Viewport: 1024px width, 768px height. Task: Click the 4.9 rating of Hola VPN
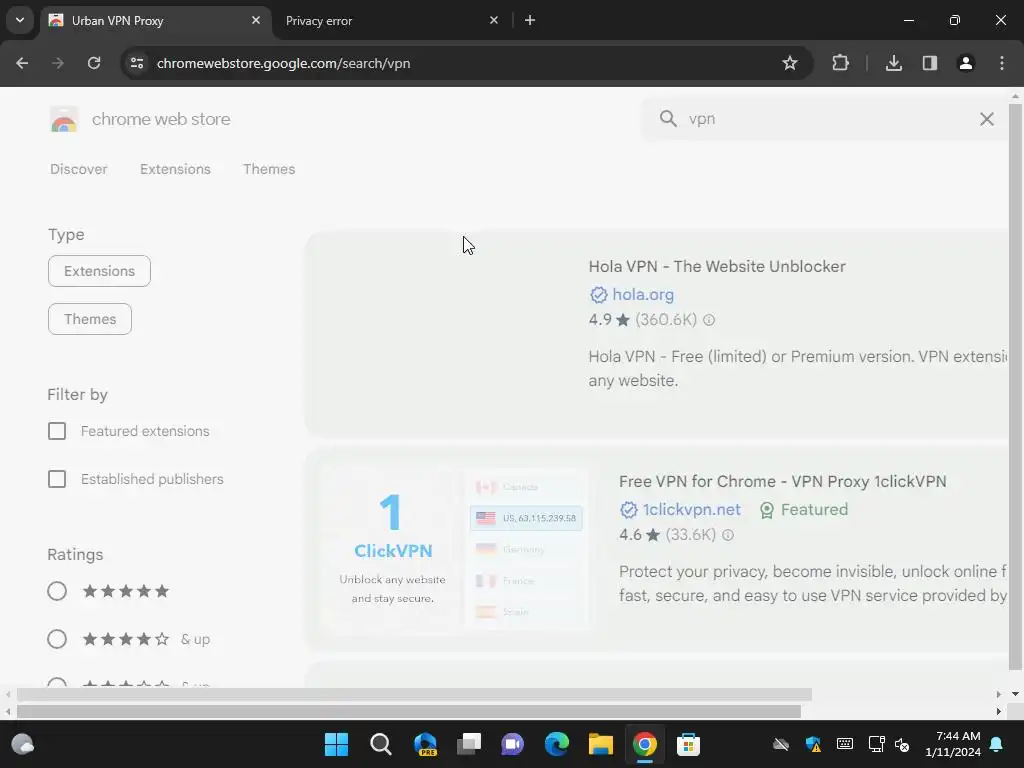click(x=600, y=320)
